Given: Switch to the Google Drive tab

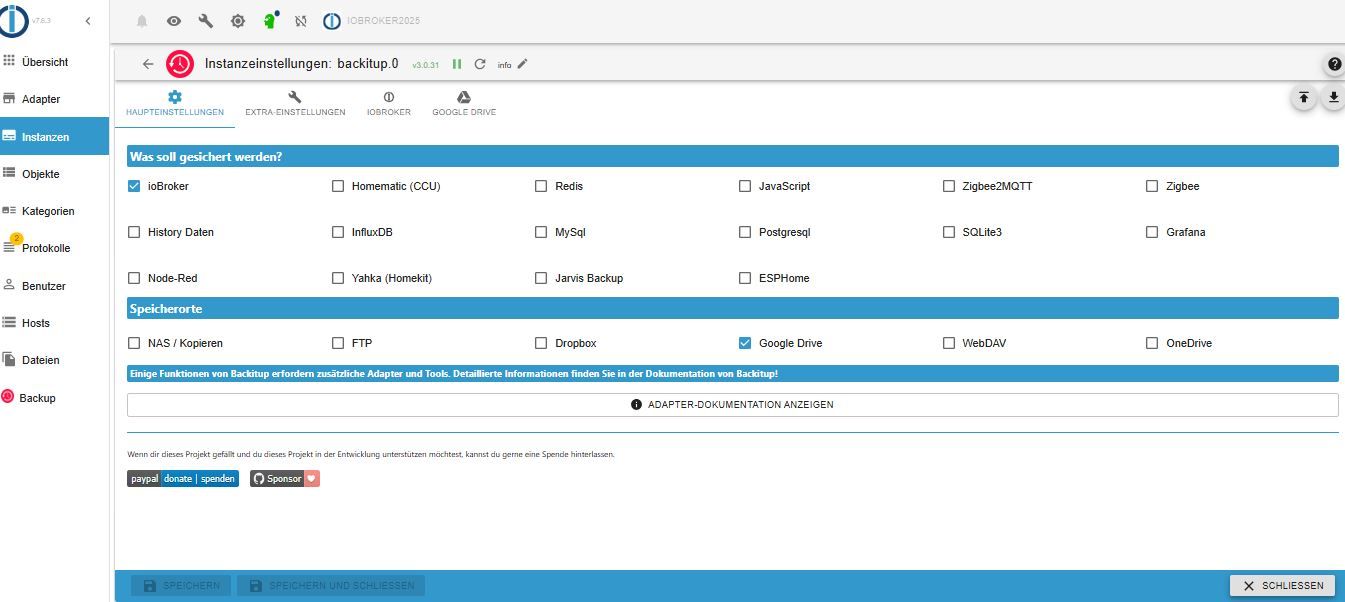Looking at the screenshot, I should tap(464, 104).
